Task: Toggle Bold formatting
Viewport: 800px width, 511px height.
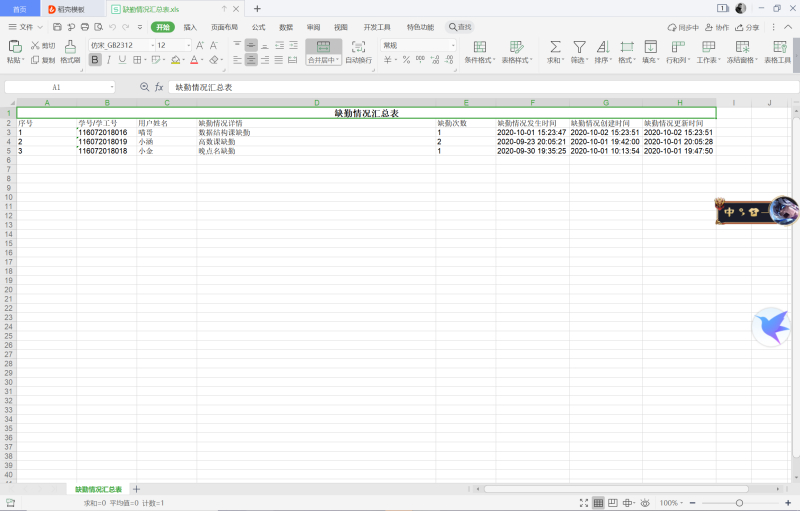Action: (95, 60)
